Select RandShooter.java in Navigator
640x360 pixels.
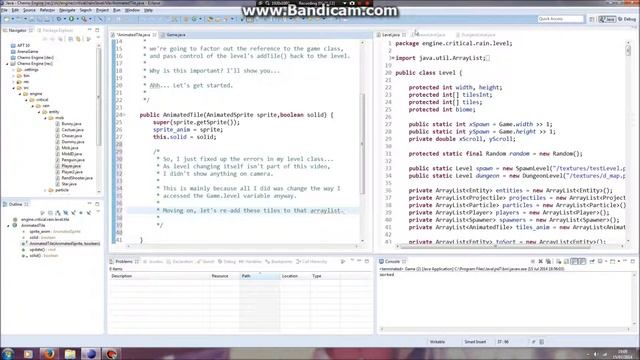(77, 178)
